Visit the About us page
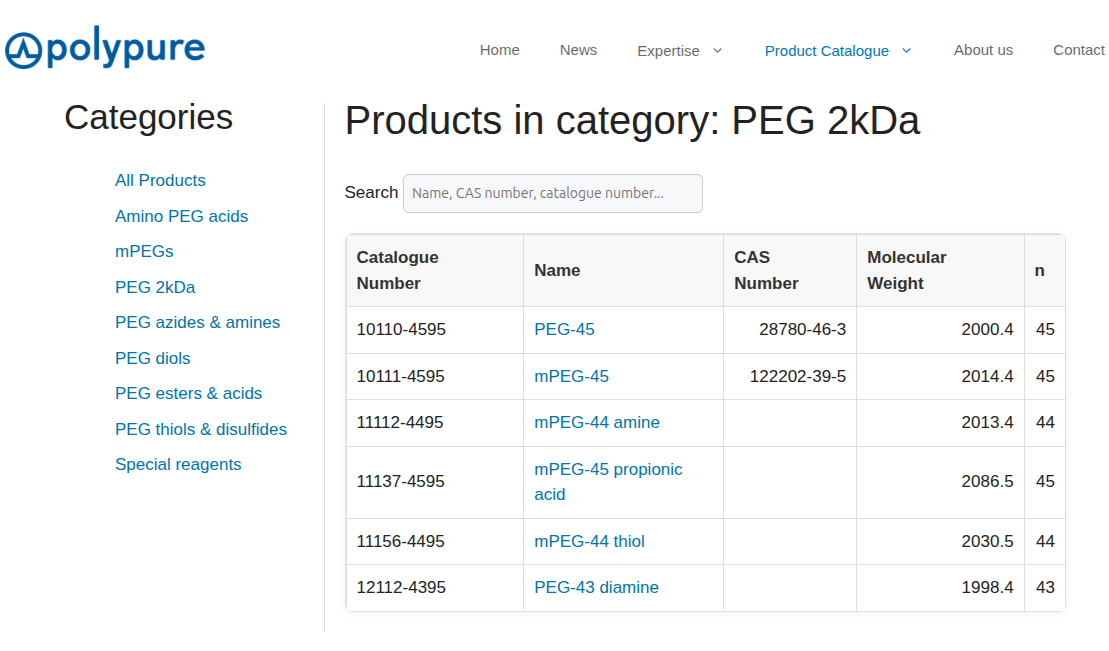 (983, 50)
